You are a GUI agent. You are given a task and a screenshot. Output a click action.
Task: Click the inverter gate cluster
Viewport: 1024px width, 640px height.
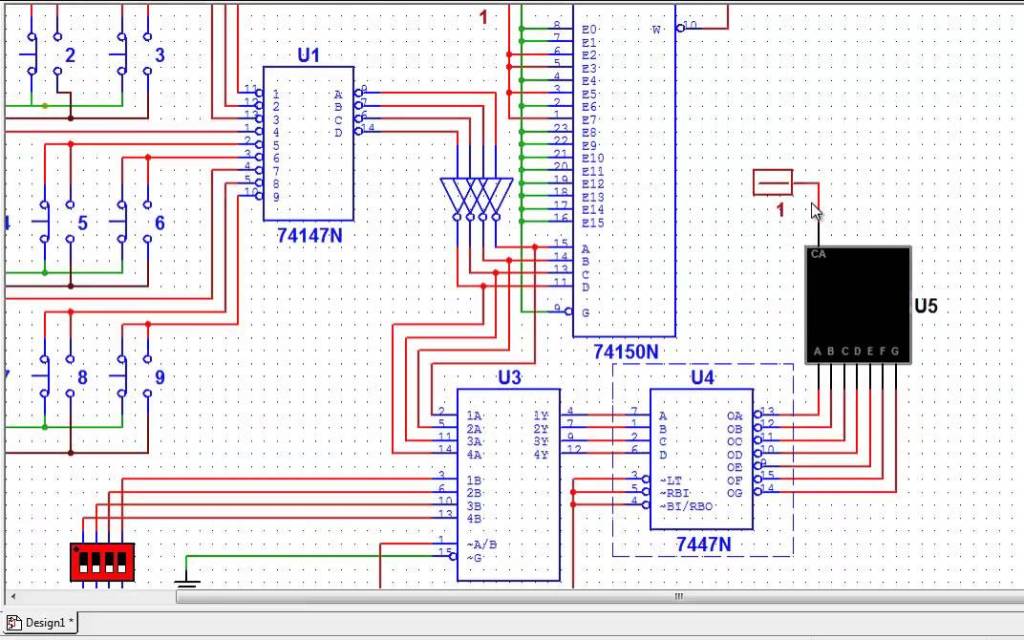point(476,198)
